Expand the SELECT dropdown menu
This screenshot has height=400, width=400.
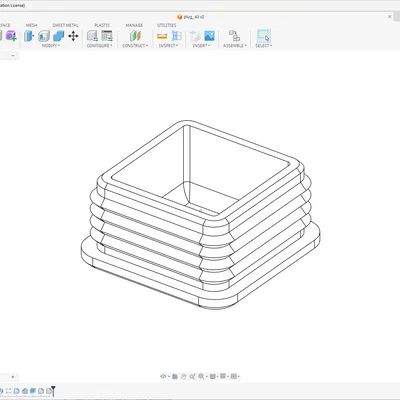[264, 46]
